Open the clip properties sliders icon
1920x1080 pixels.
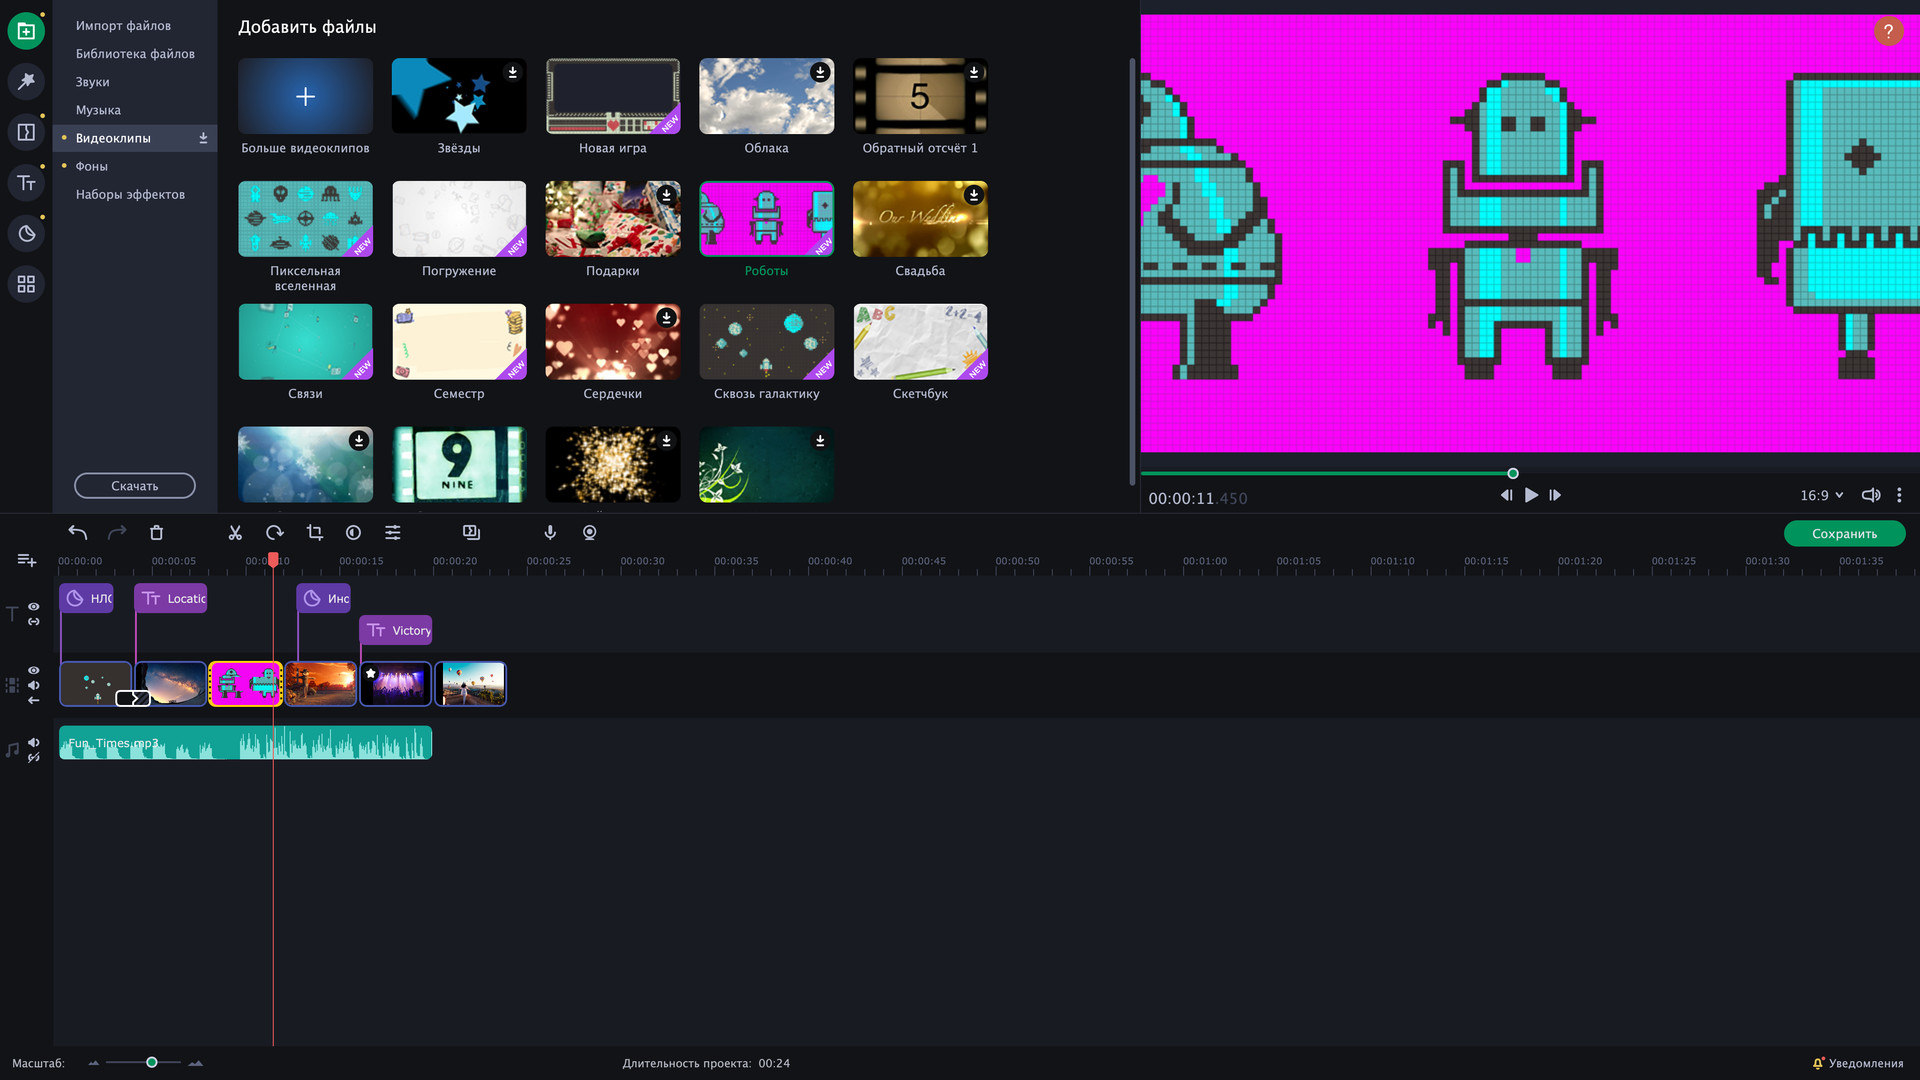393,533
